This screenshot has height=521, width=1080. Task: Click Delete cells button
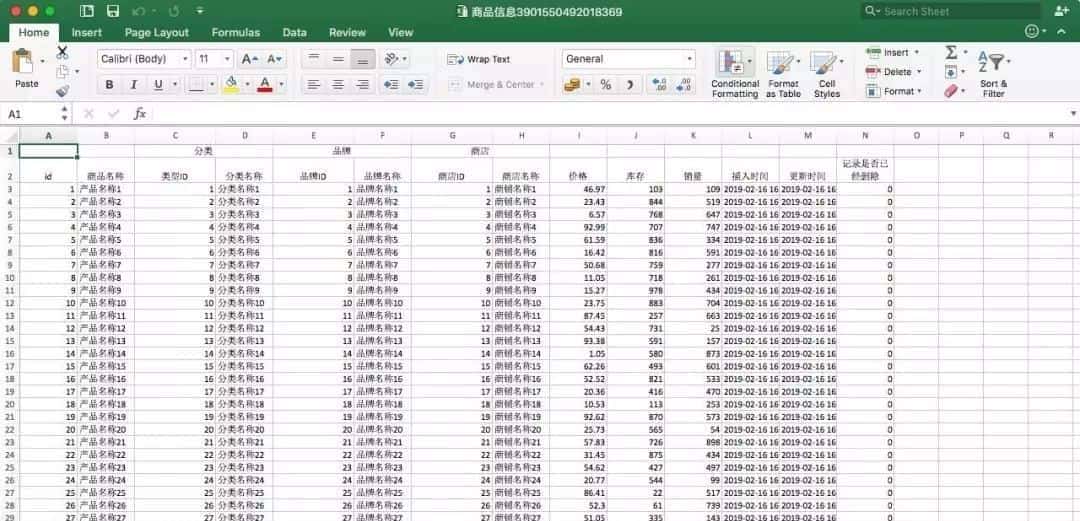[893, 72]
